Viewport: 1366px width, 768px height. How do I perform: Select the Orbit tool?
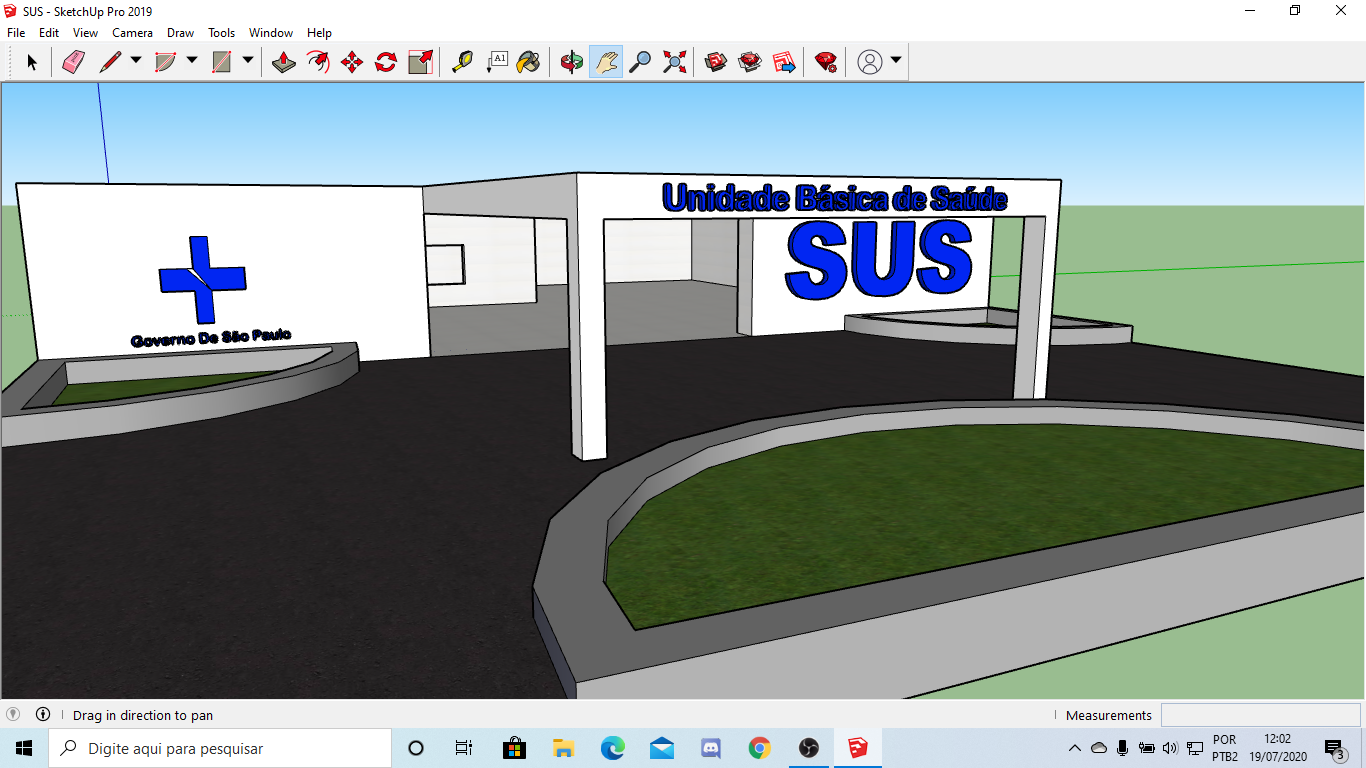click(x=572, y=62)
